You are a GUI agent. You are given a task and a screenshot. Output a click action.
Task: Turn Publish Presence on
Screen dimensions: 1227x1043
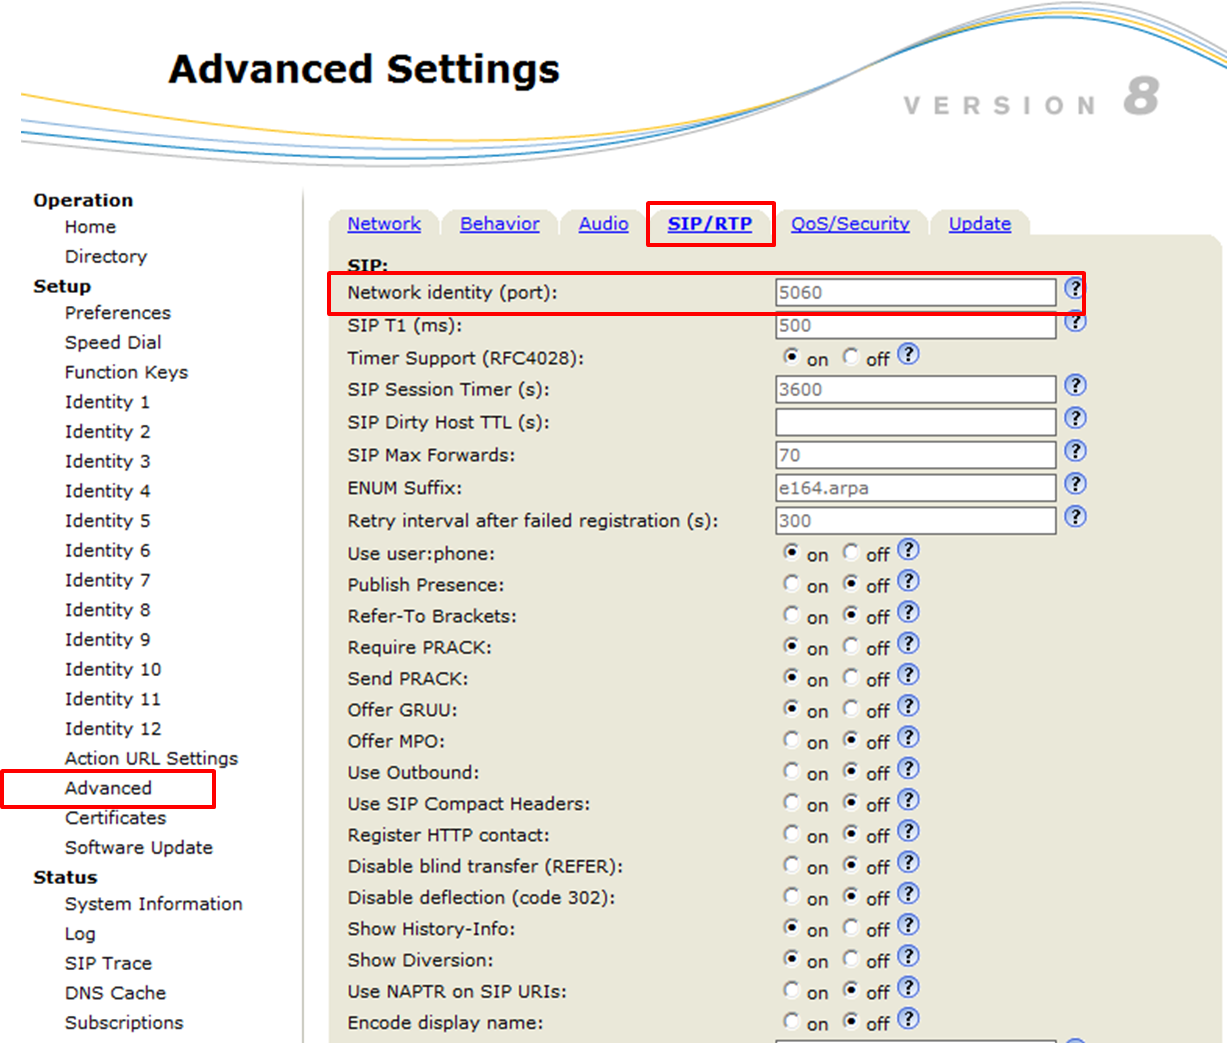[792, 583]
